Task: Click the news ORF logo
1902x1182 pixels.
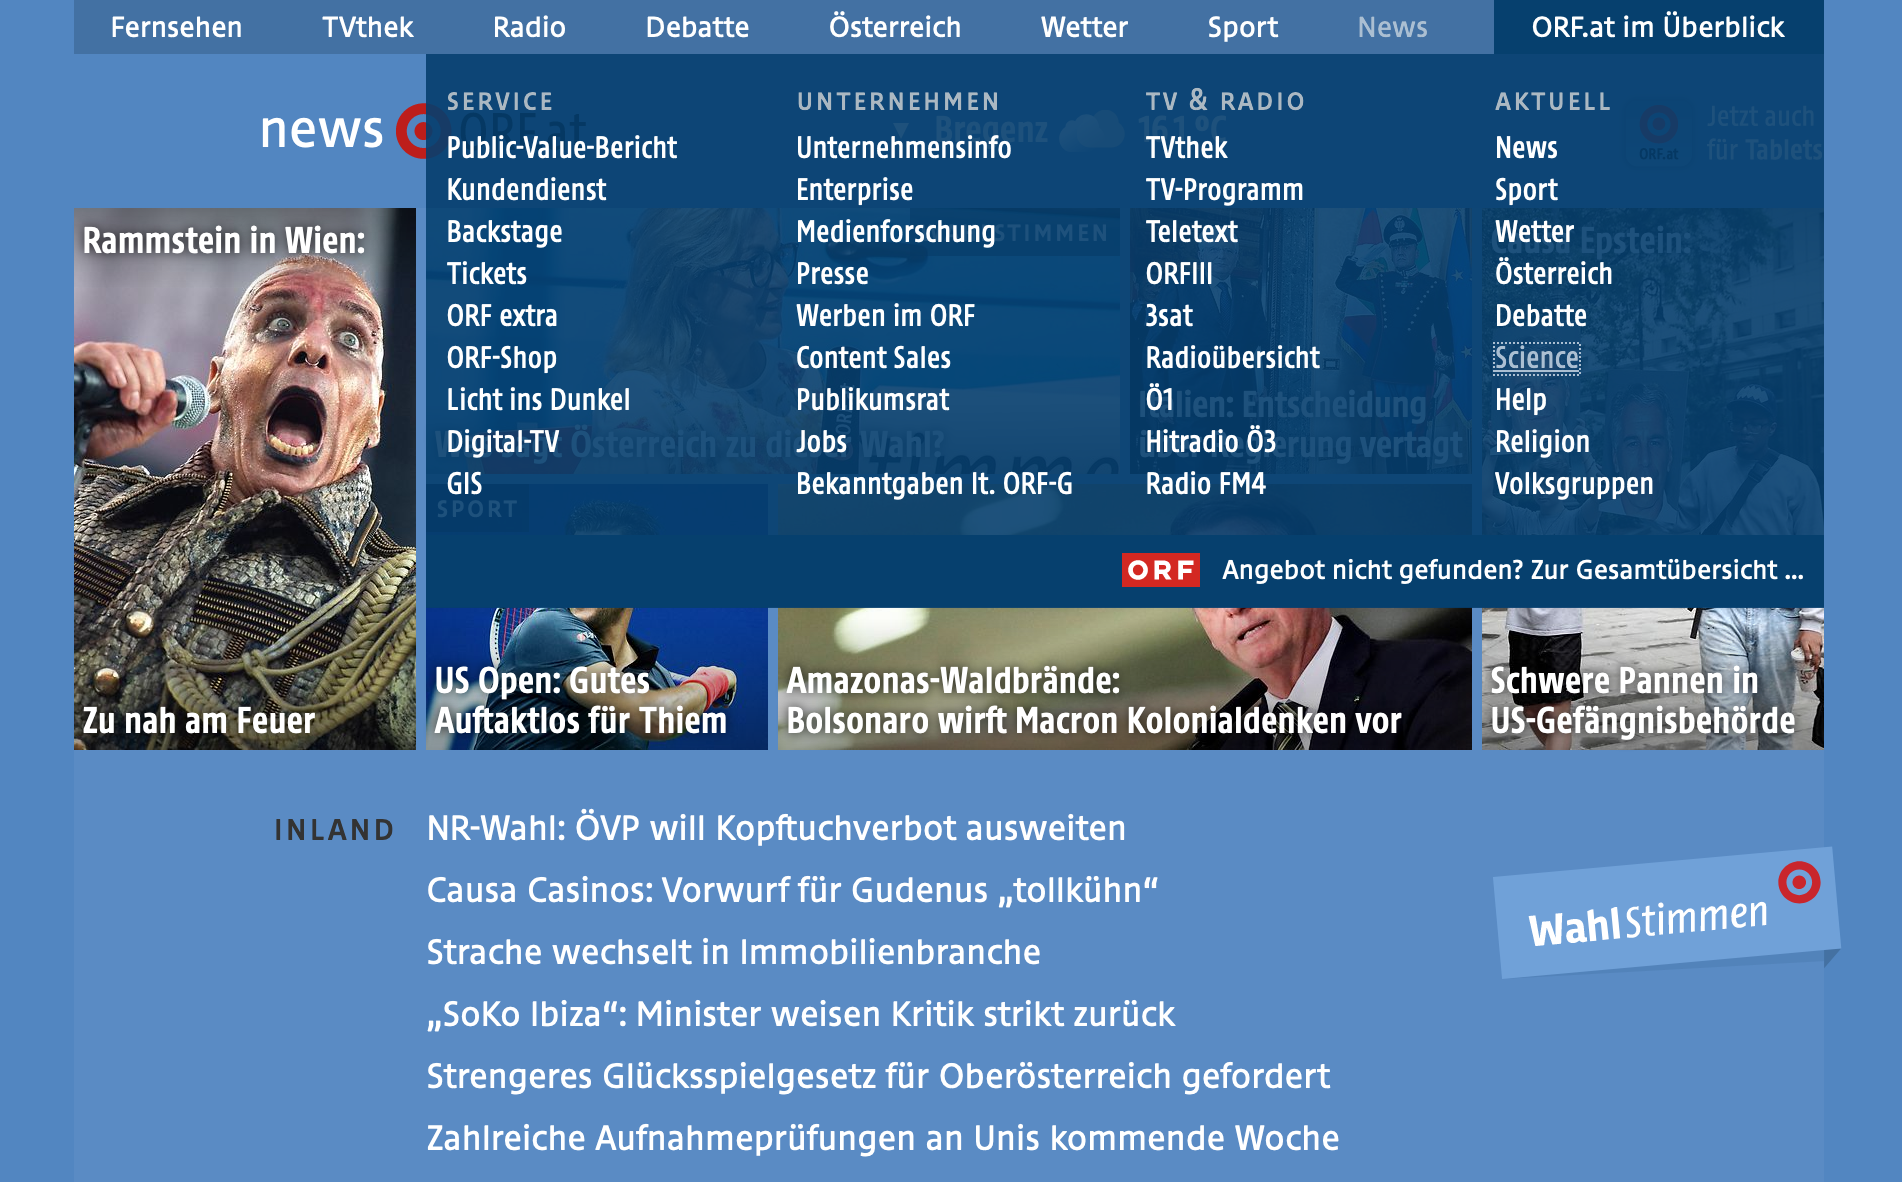Action: 343,130
